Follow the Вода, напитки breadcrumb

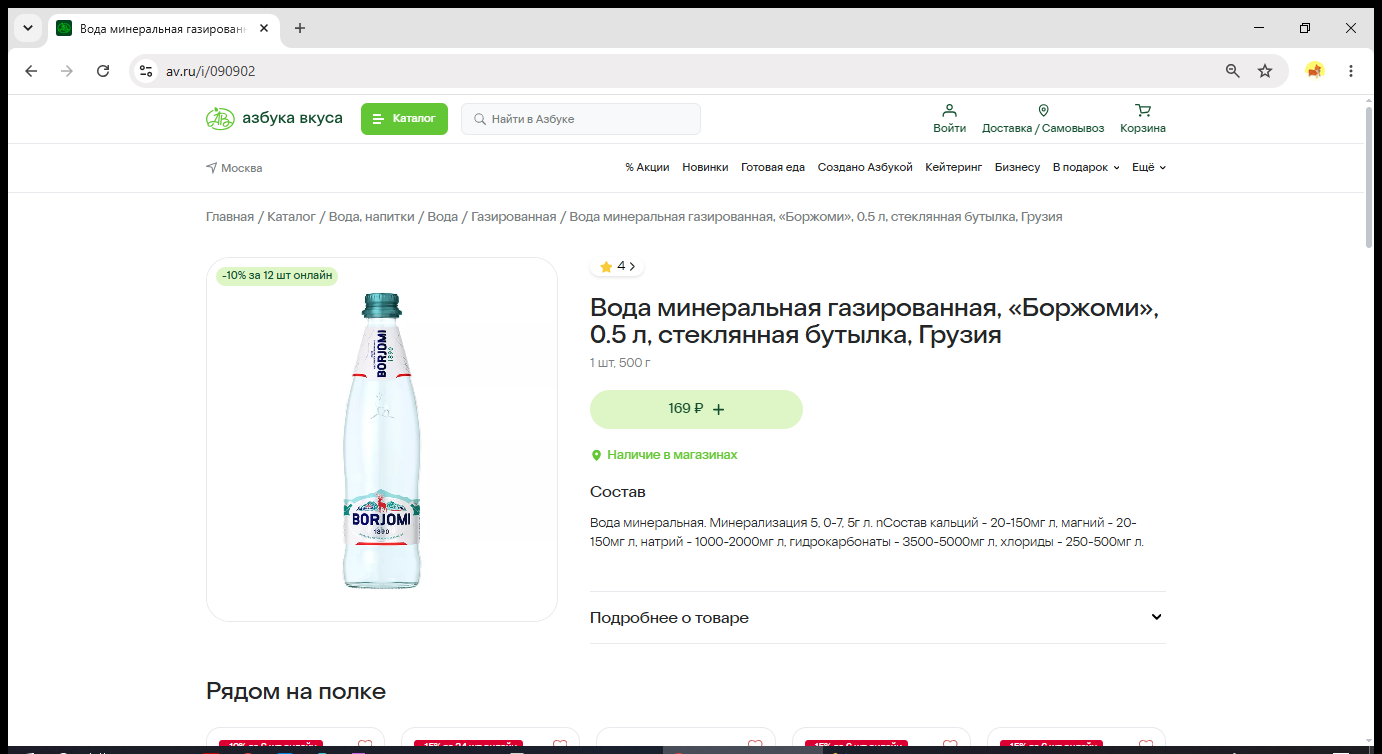pos(371,217)
